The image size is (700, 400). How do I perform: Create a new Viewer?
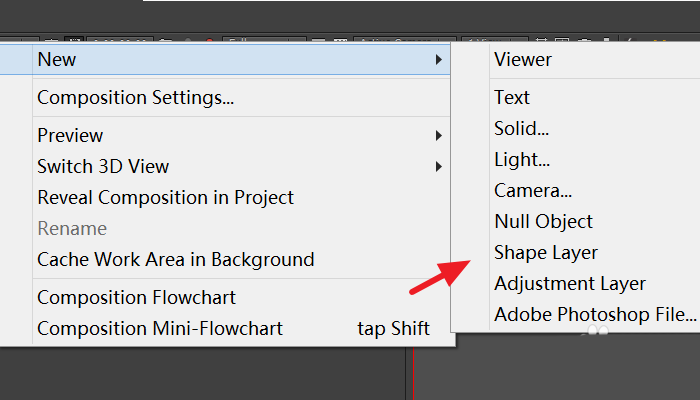[522, 60]
